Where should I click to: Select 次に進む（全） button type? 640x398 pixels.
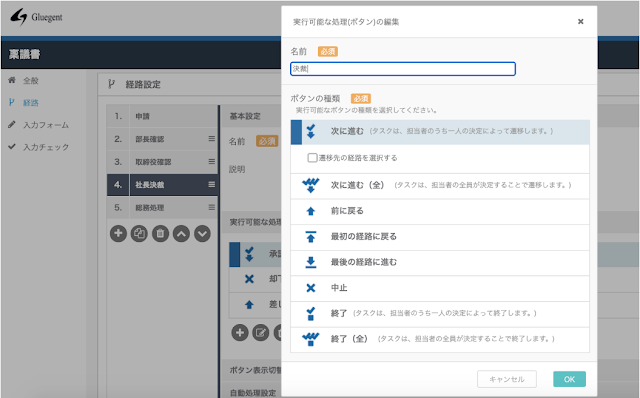(x=440, y=185)
